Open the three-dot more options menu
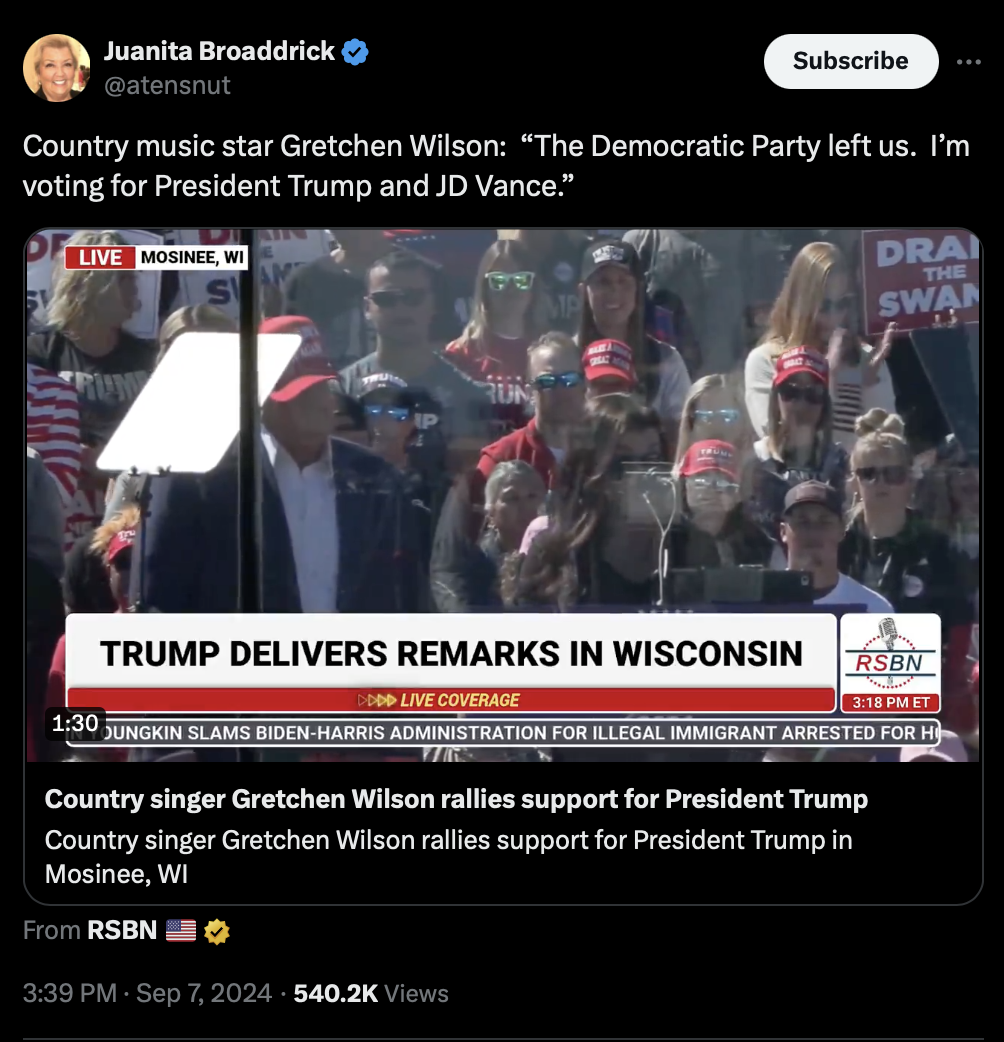 pyautogui.click(x=968, y=62)
